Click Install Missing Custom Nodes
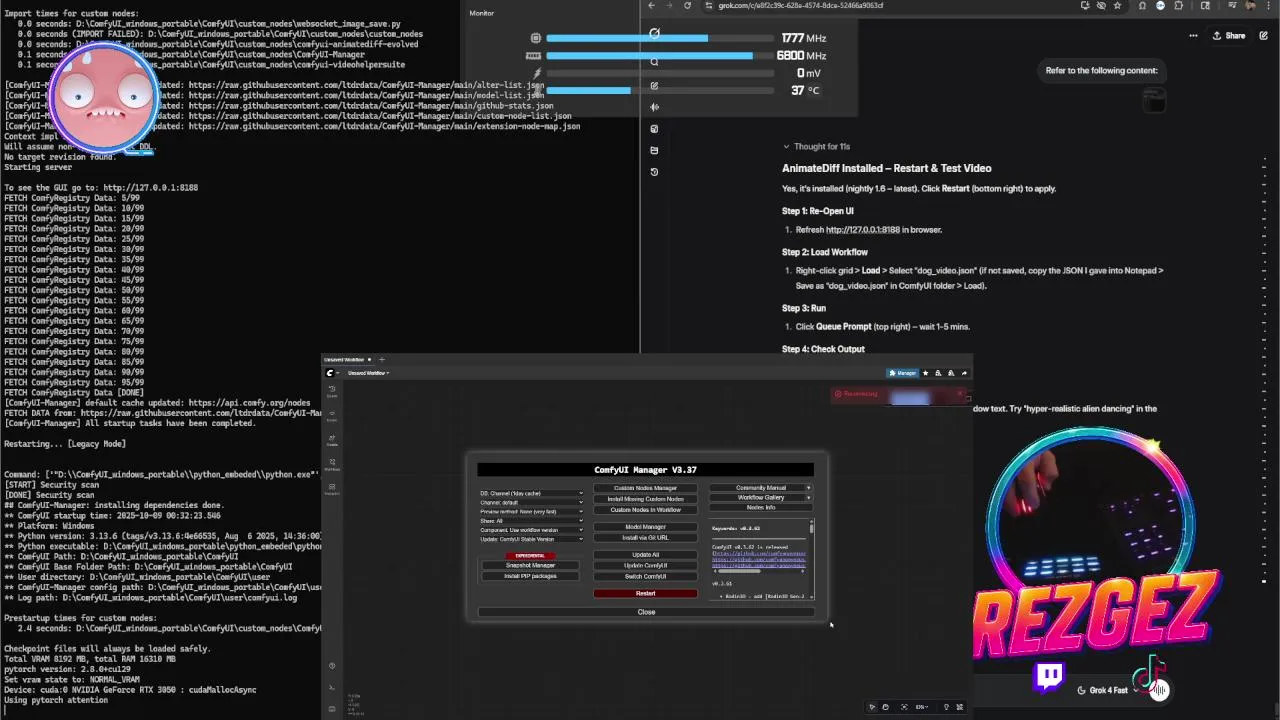 tap(645, 499)
